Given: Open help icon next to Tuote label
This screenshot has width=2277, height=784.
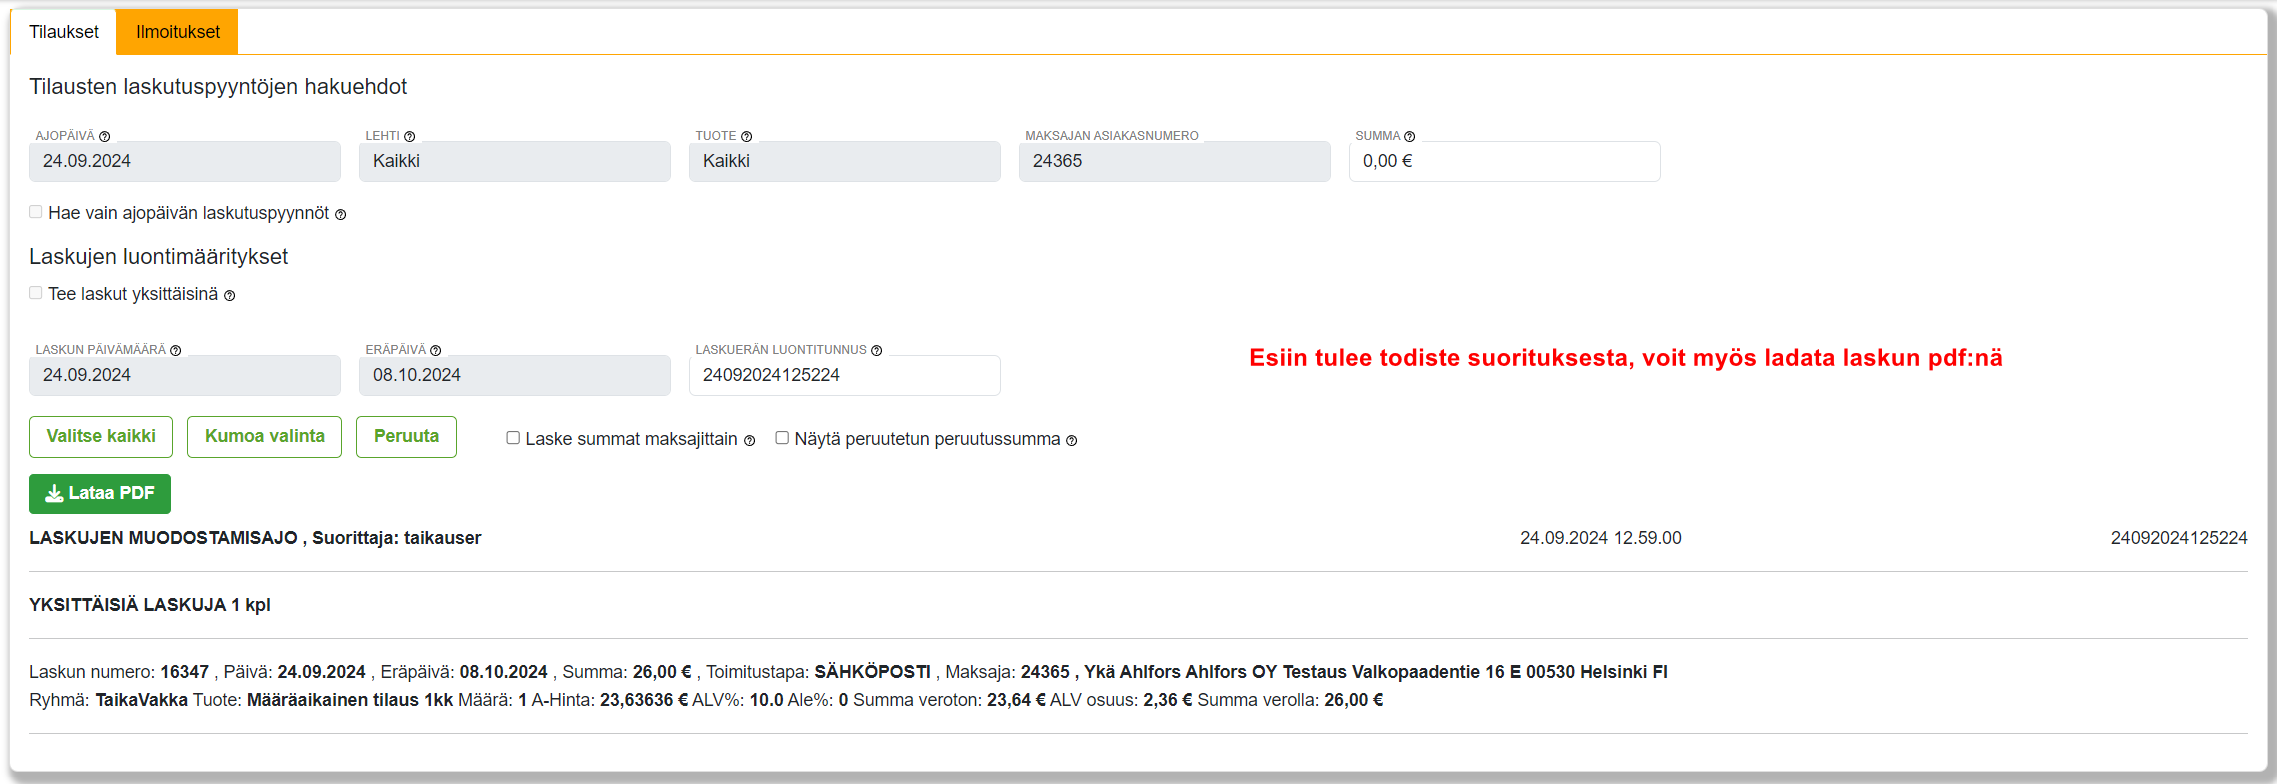Looking at the screenshot, I should pyautogui.click(x=746, y=137).
